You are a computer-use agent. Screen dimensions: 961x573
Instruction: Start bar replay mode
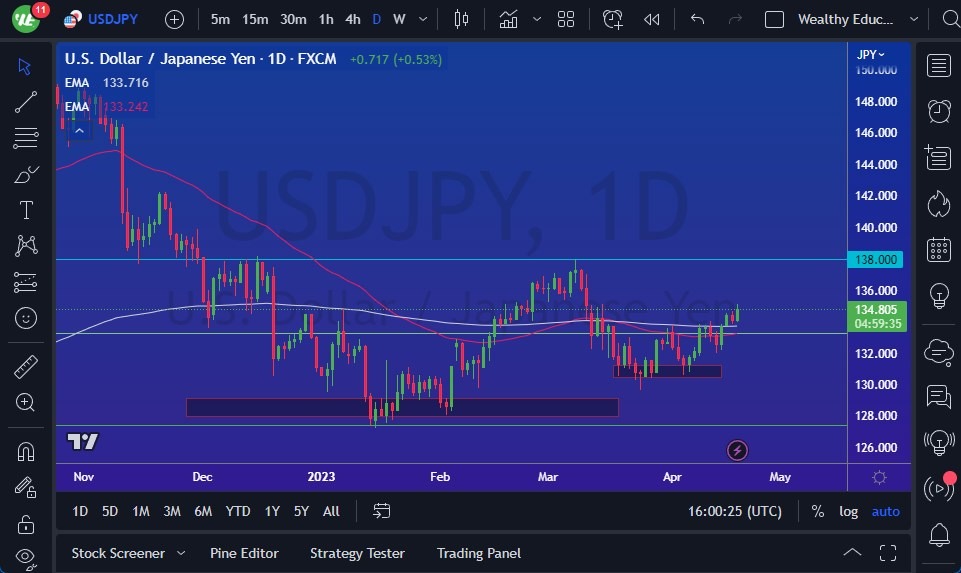[651, 20]
